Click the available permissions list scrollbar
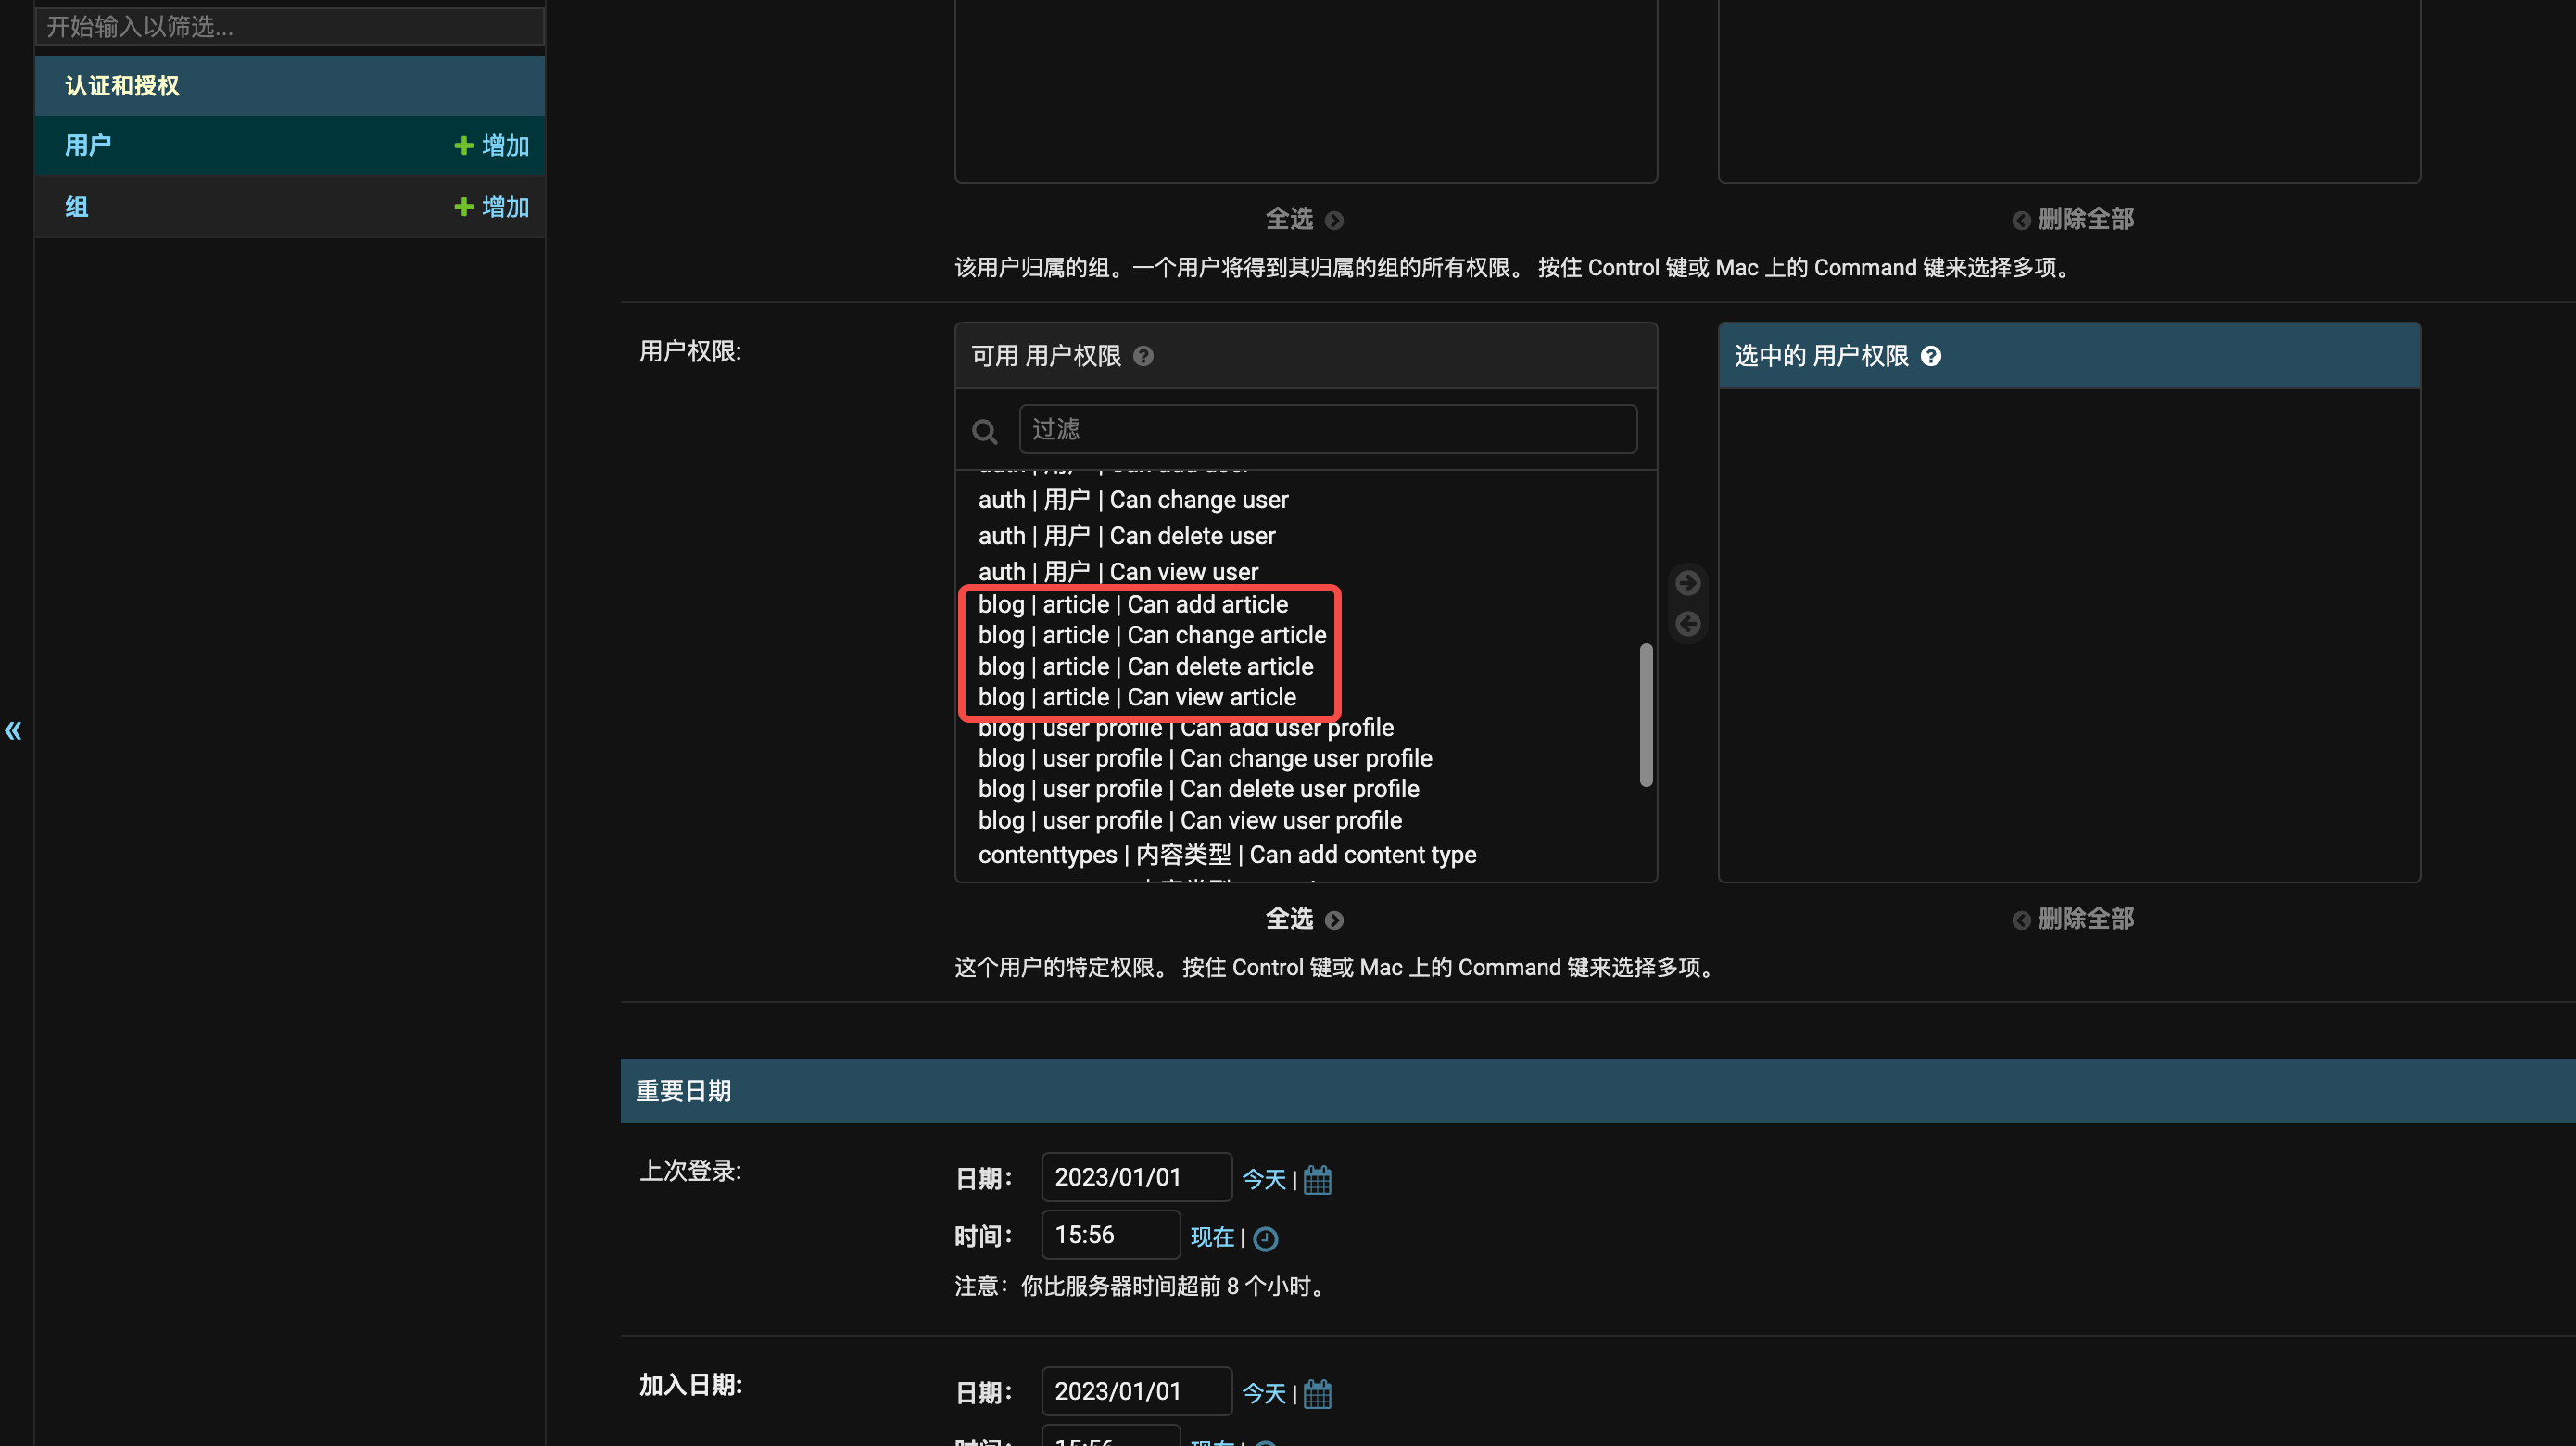This screenshot has height=1446, width=2576. click(x=1646, y=715)
